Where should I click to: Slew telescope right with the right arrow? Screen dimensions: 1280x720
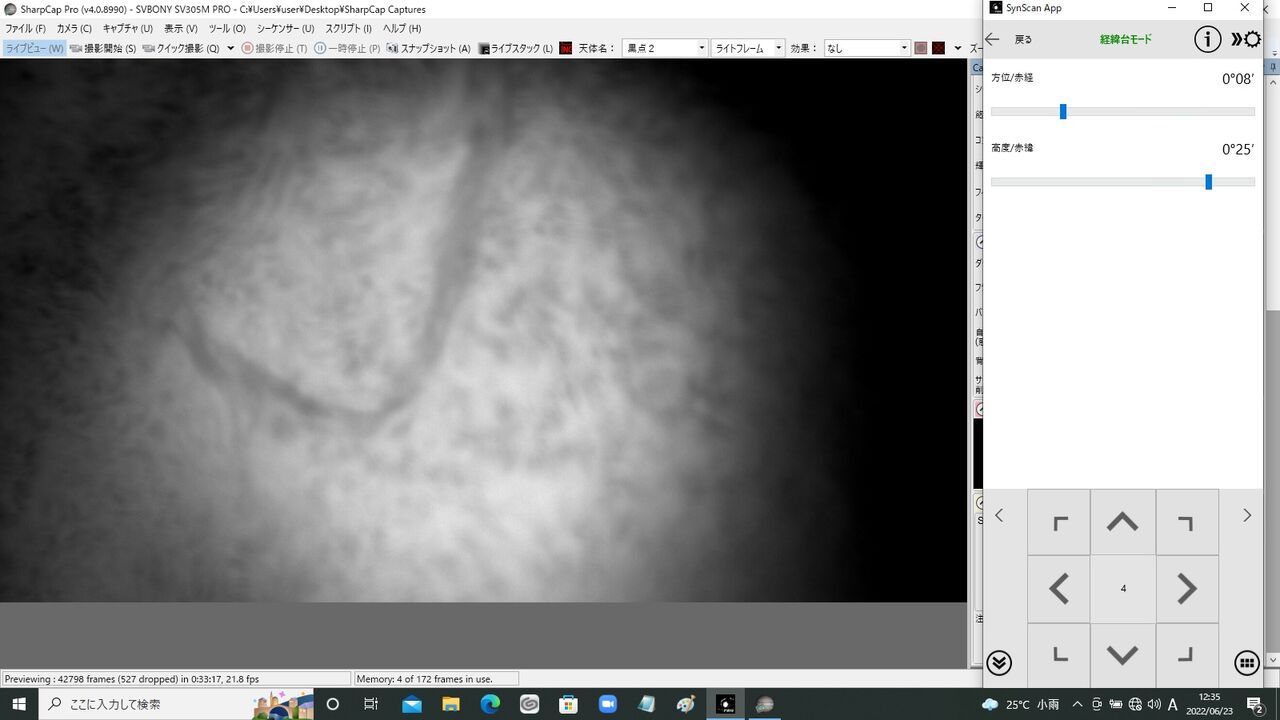click(x=1187, y=589)
